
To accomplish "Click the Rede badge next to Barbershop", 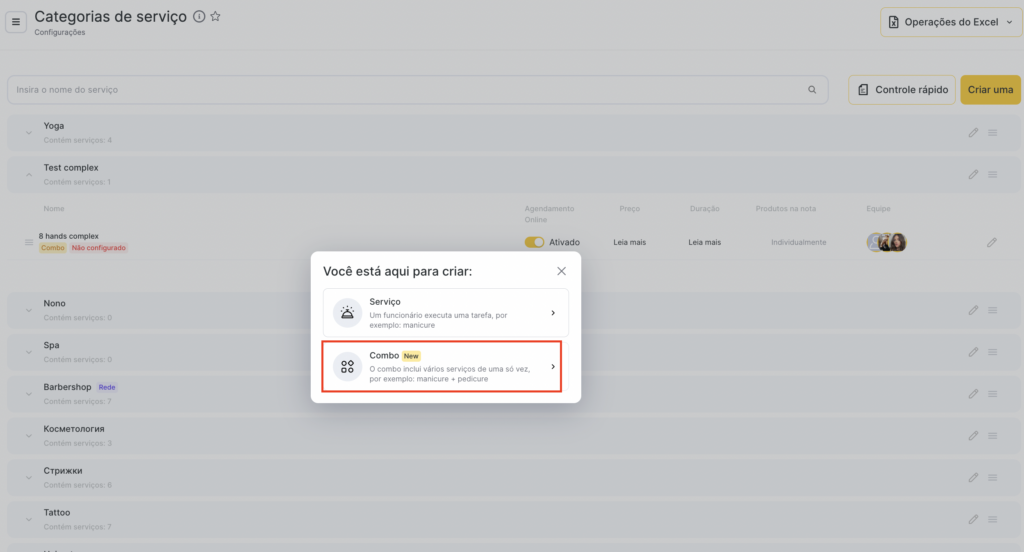I will (107, 387).
